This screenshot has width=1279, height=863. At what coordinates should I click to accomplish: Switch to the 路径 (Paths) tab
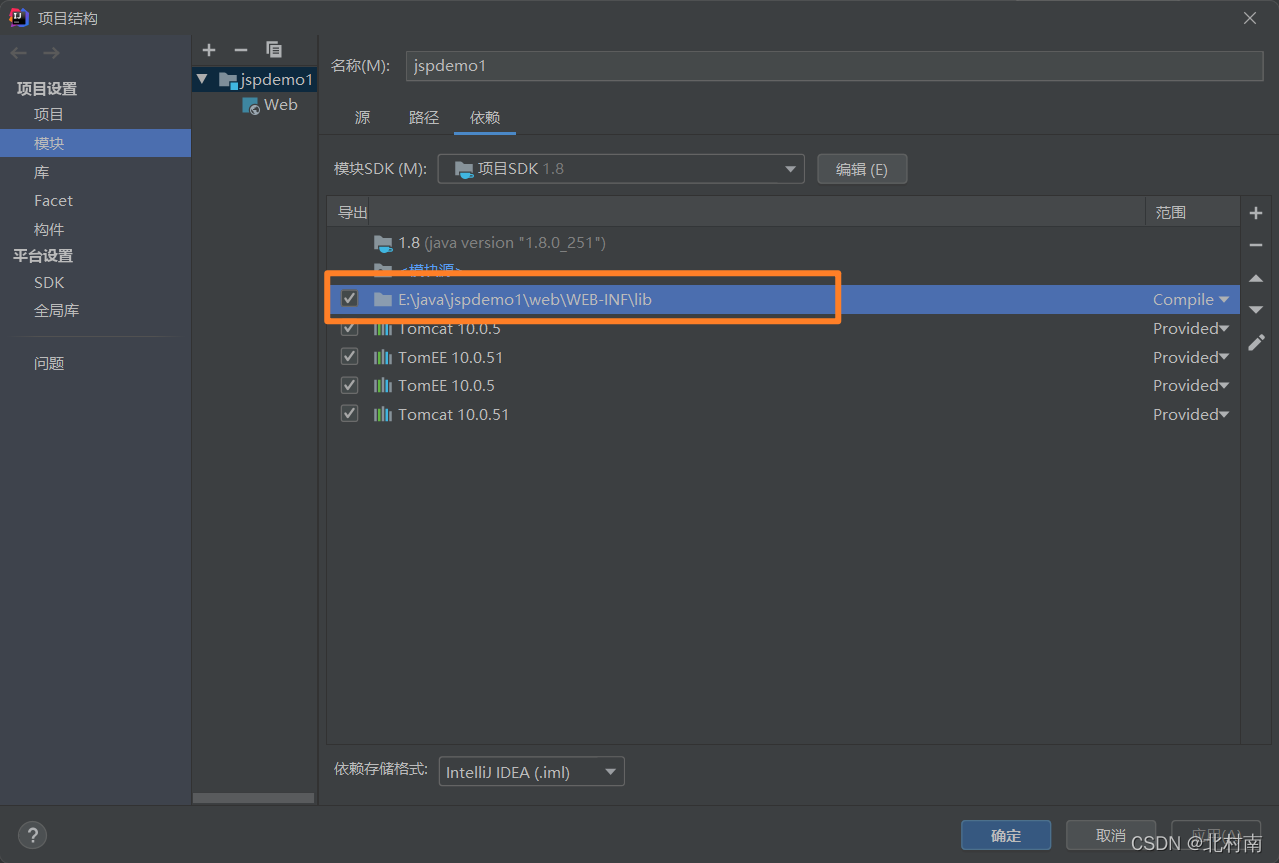424,117
